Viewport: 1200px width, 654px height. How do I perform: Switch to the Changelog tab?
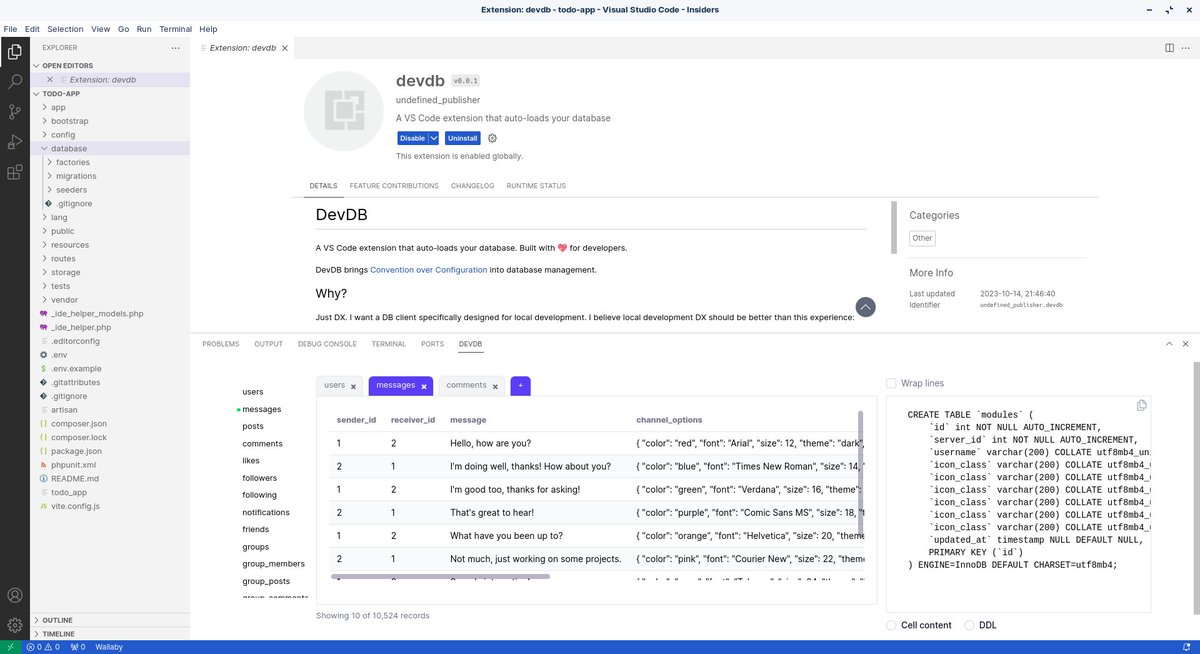(x=472, y=186)
